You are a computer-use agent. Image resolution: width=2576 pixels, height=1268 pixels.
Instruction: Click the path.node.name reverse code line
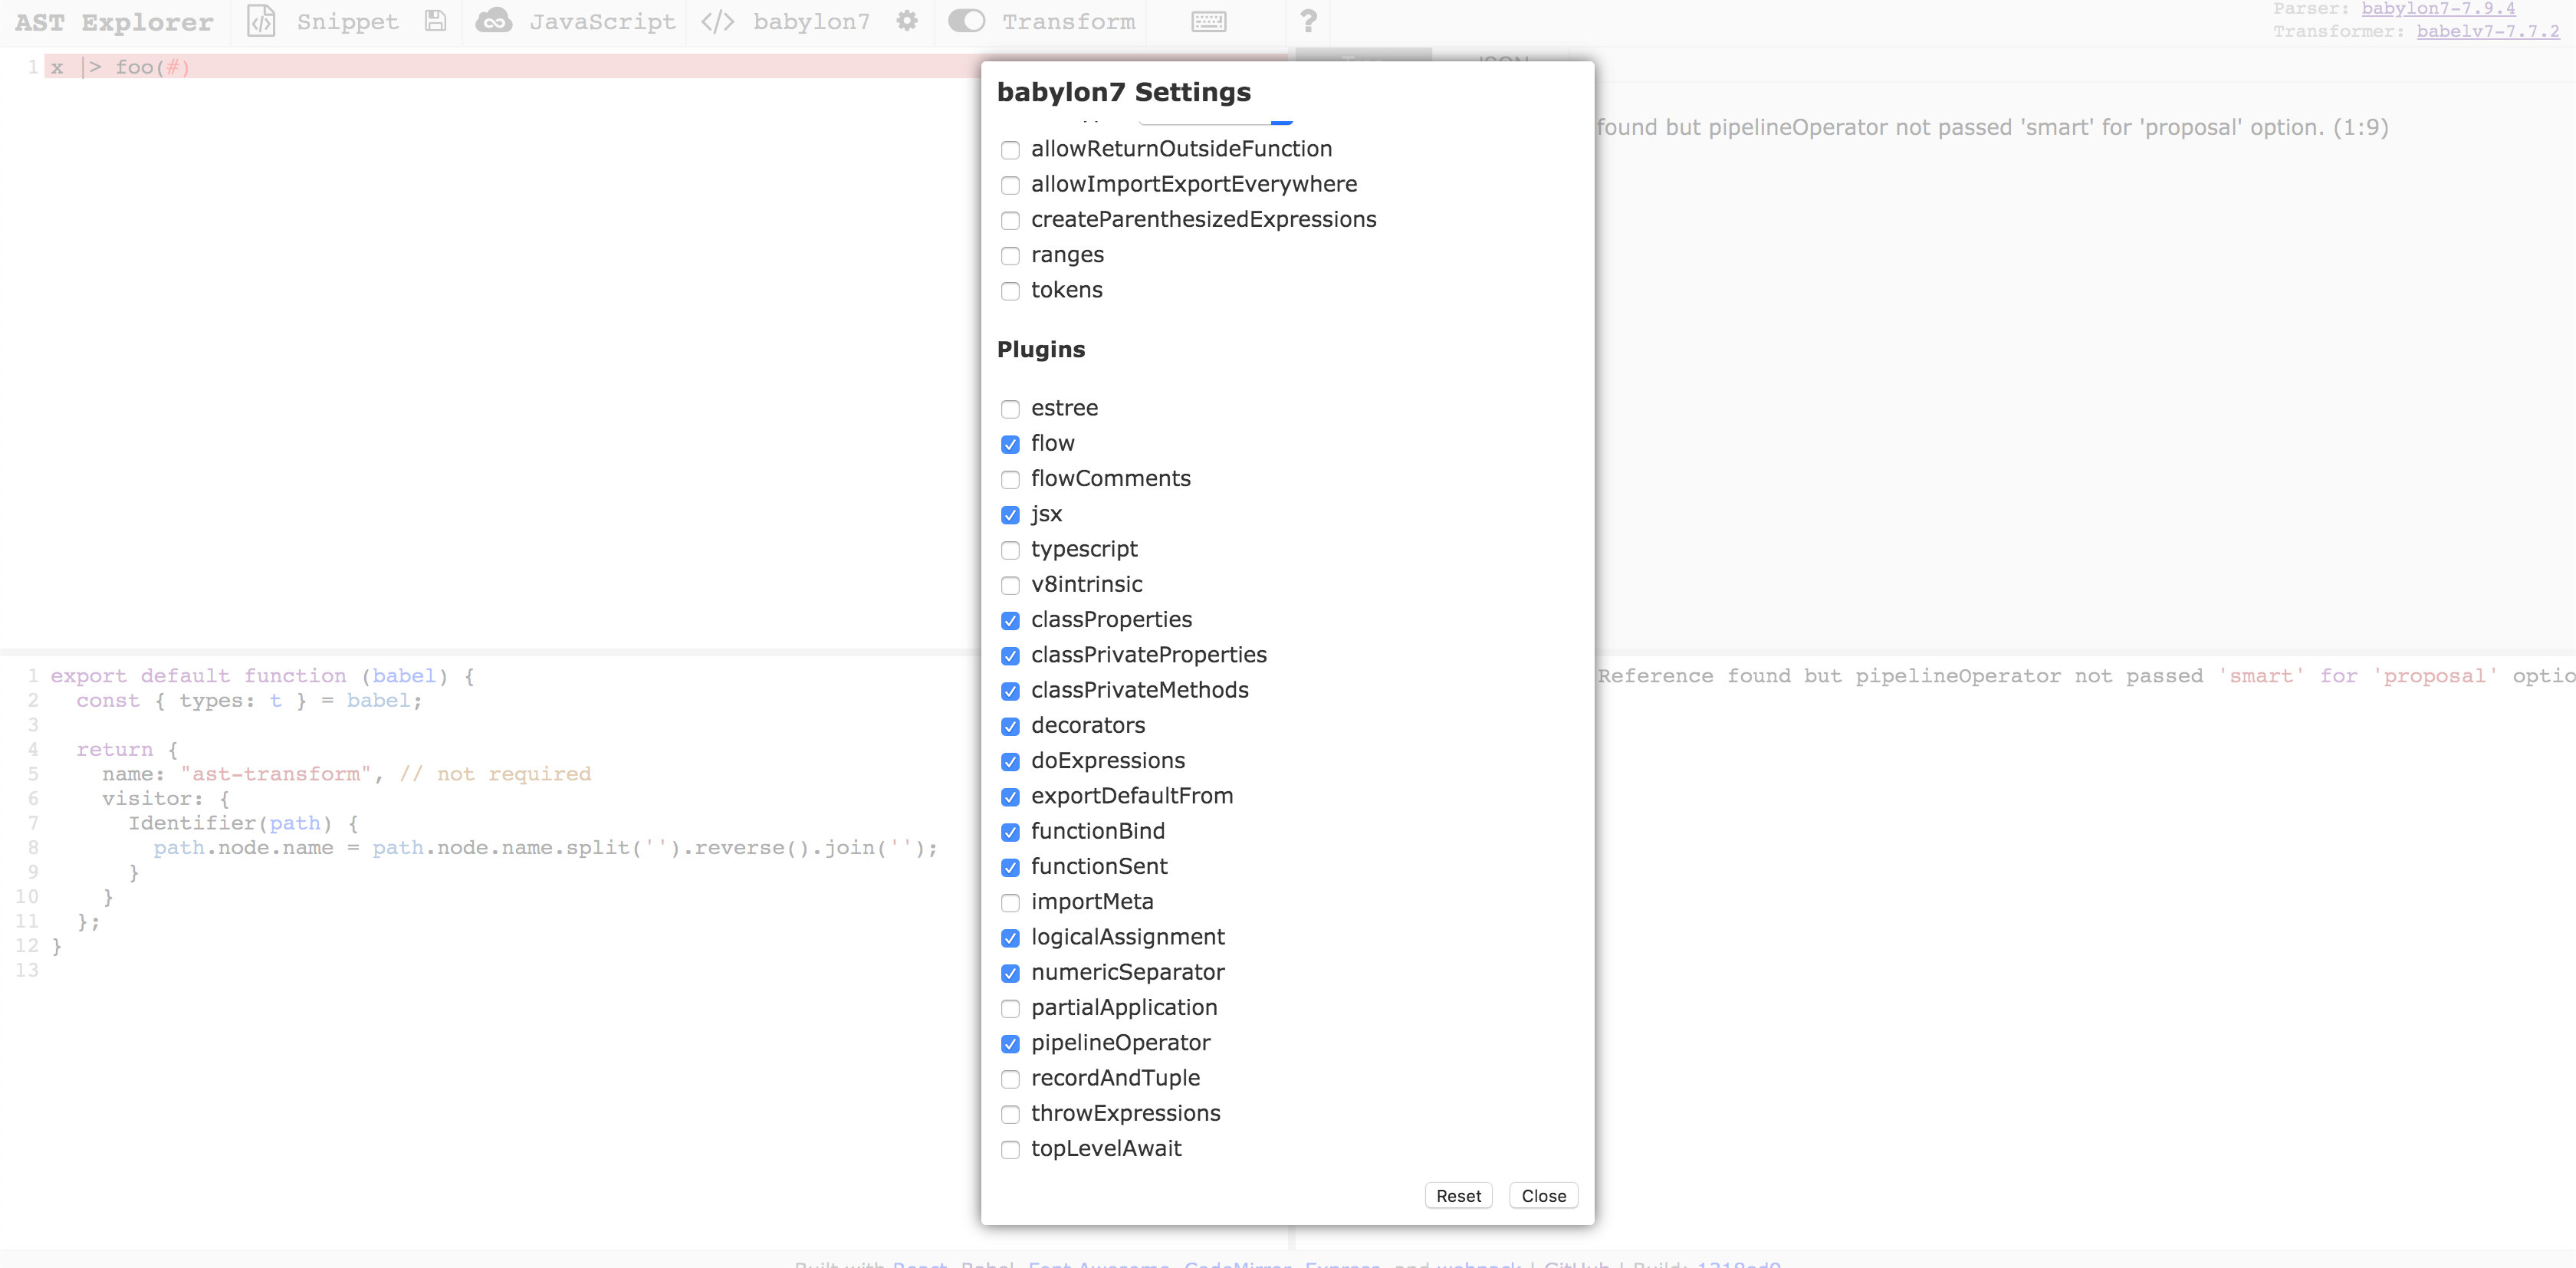(x=546, y=848)
